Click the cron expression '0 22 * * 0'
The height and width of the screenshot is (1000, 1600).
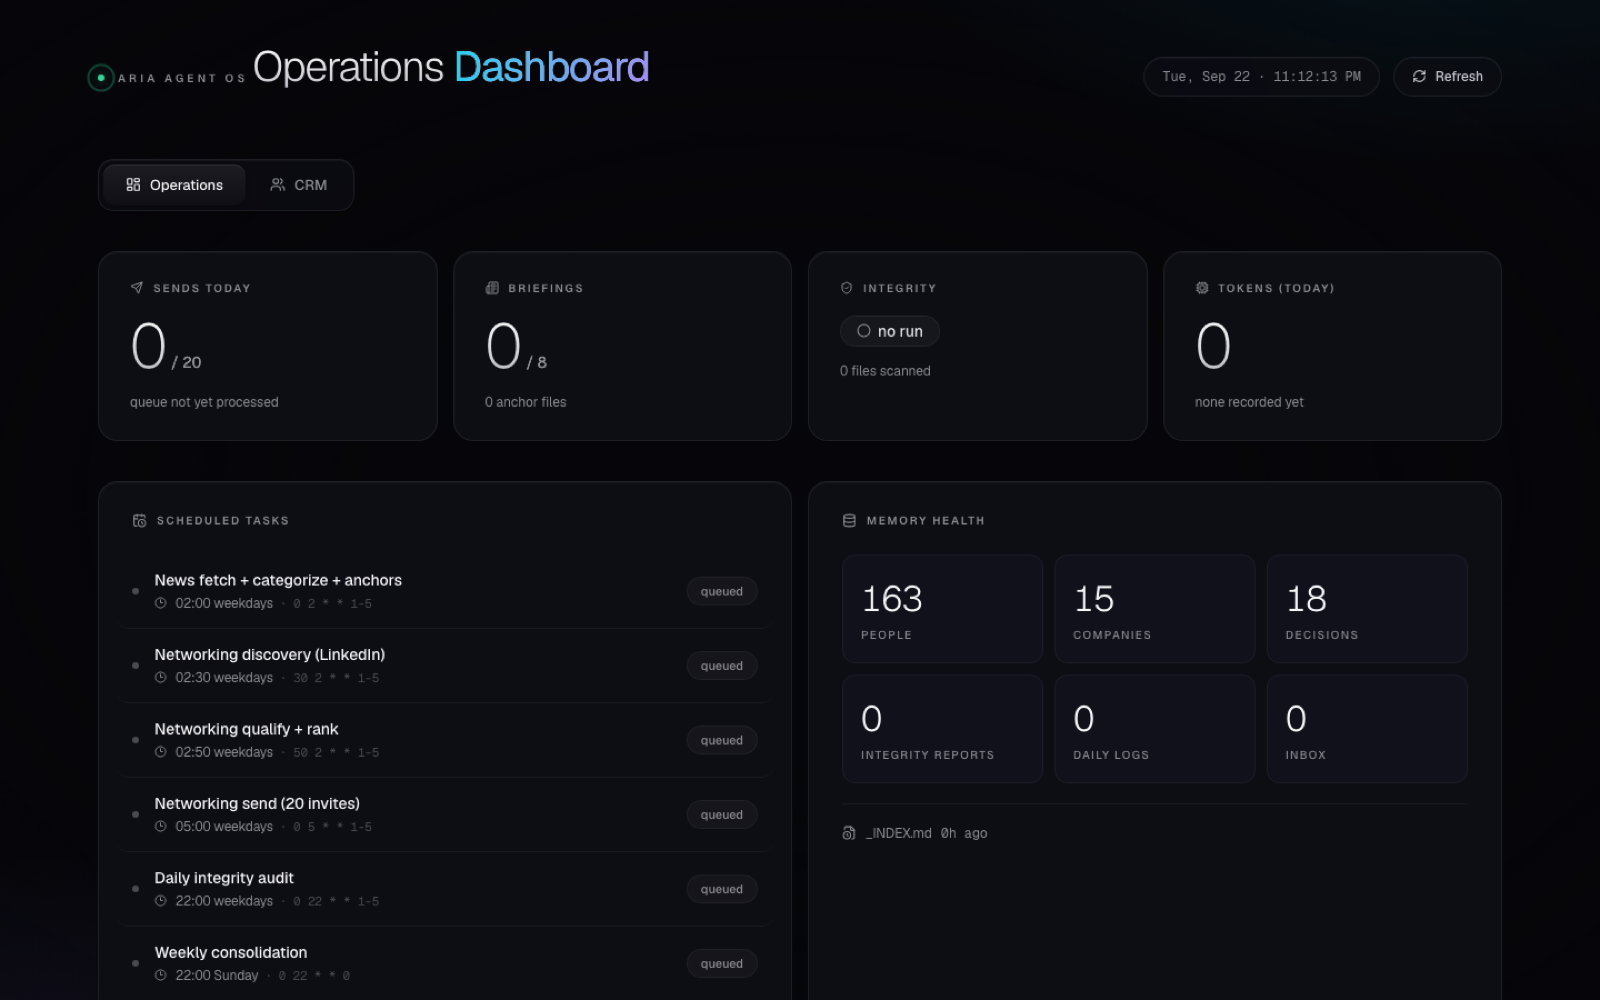point(314,976)
